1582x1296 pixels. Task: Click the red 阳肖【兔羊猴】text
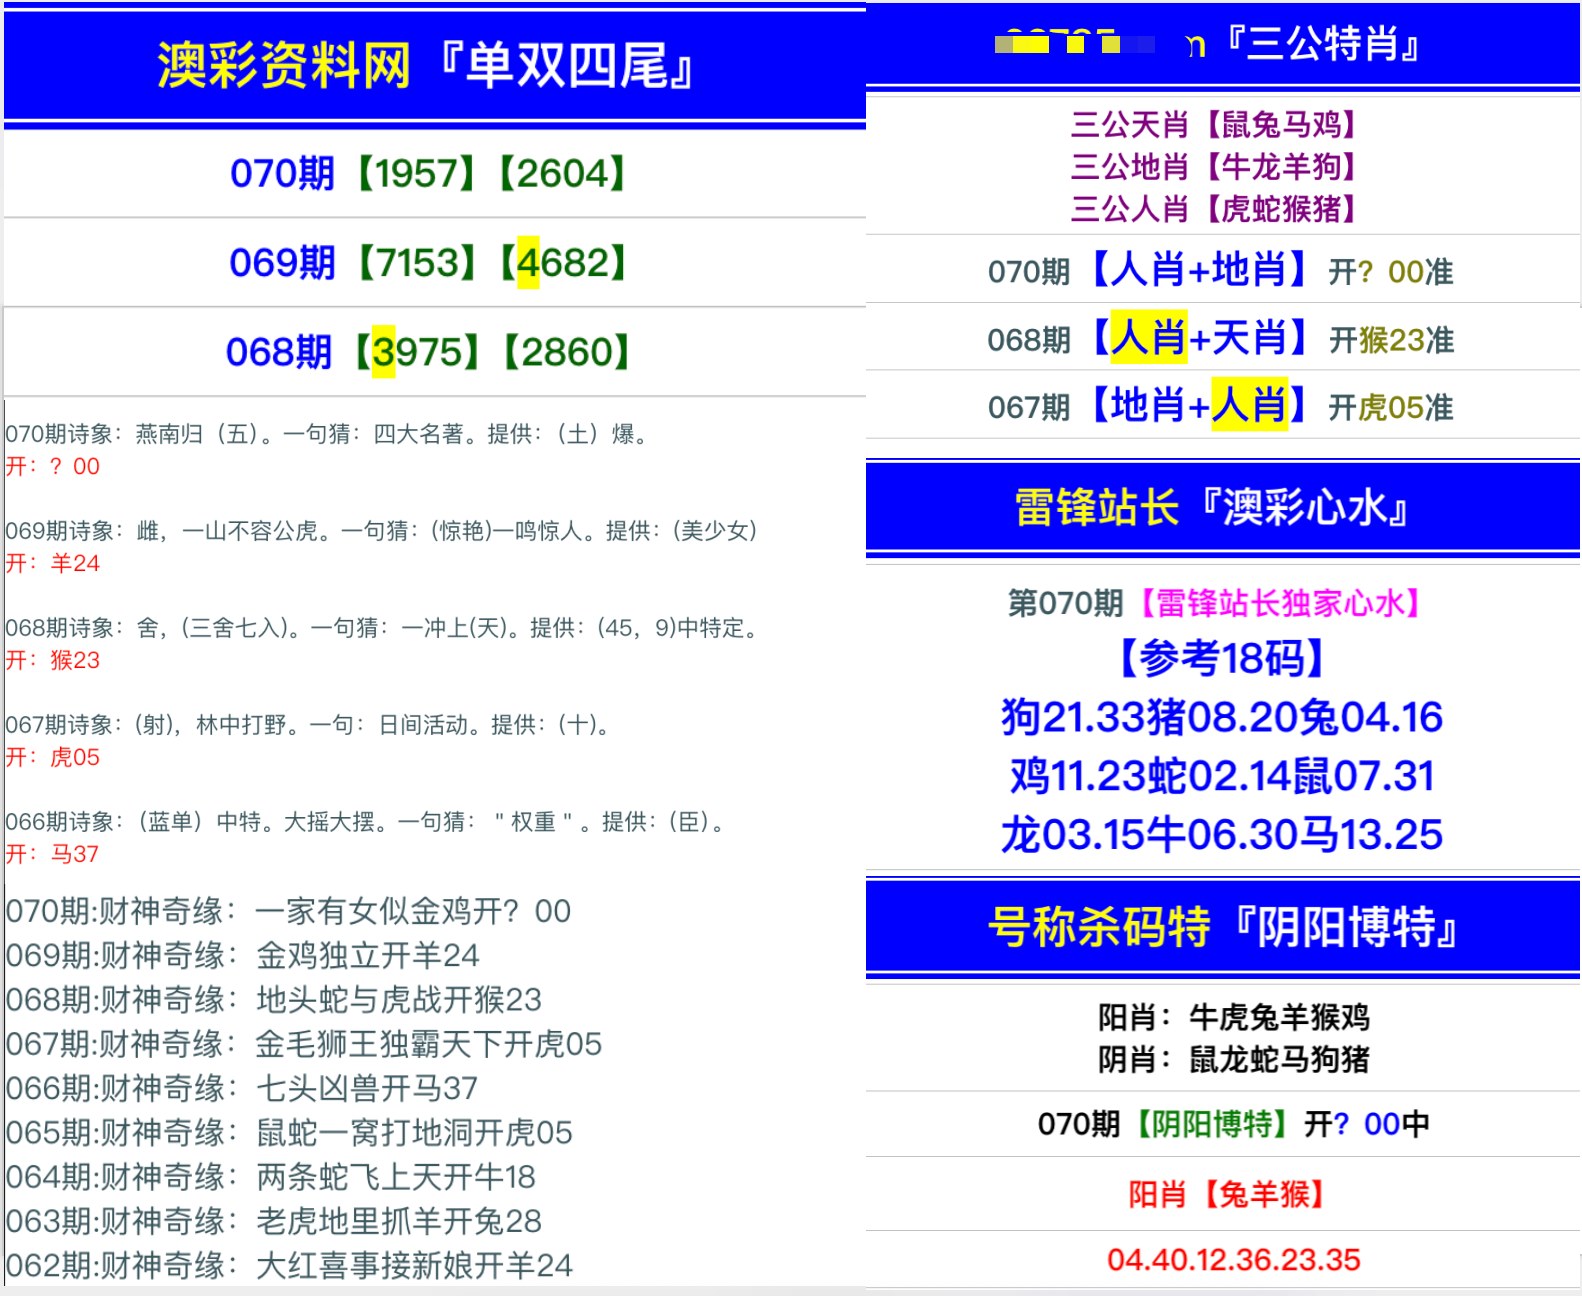click(1228, 1194)
